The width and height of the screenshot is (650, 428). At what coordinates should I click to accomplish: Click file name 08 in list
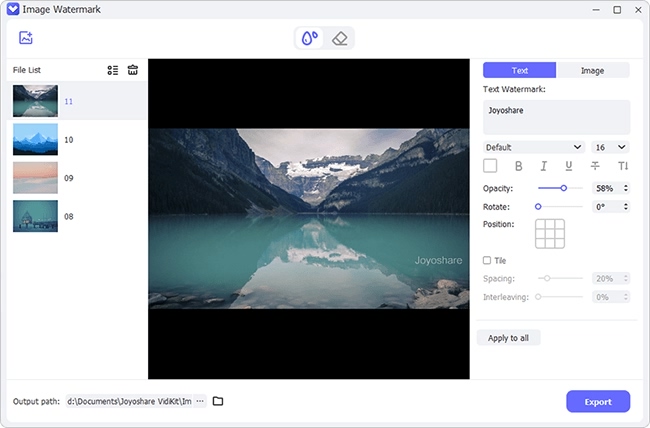[x=69, y=216]
